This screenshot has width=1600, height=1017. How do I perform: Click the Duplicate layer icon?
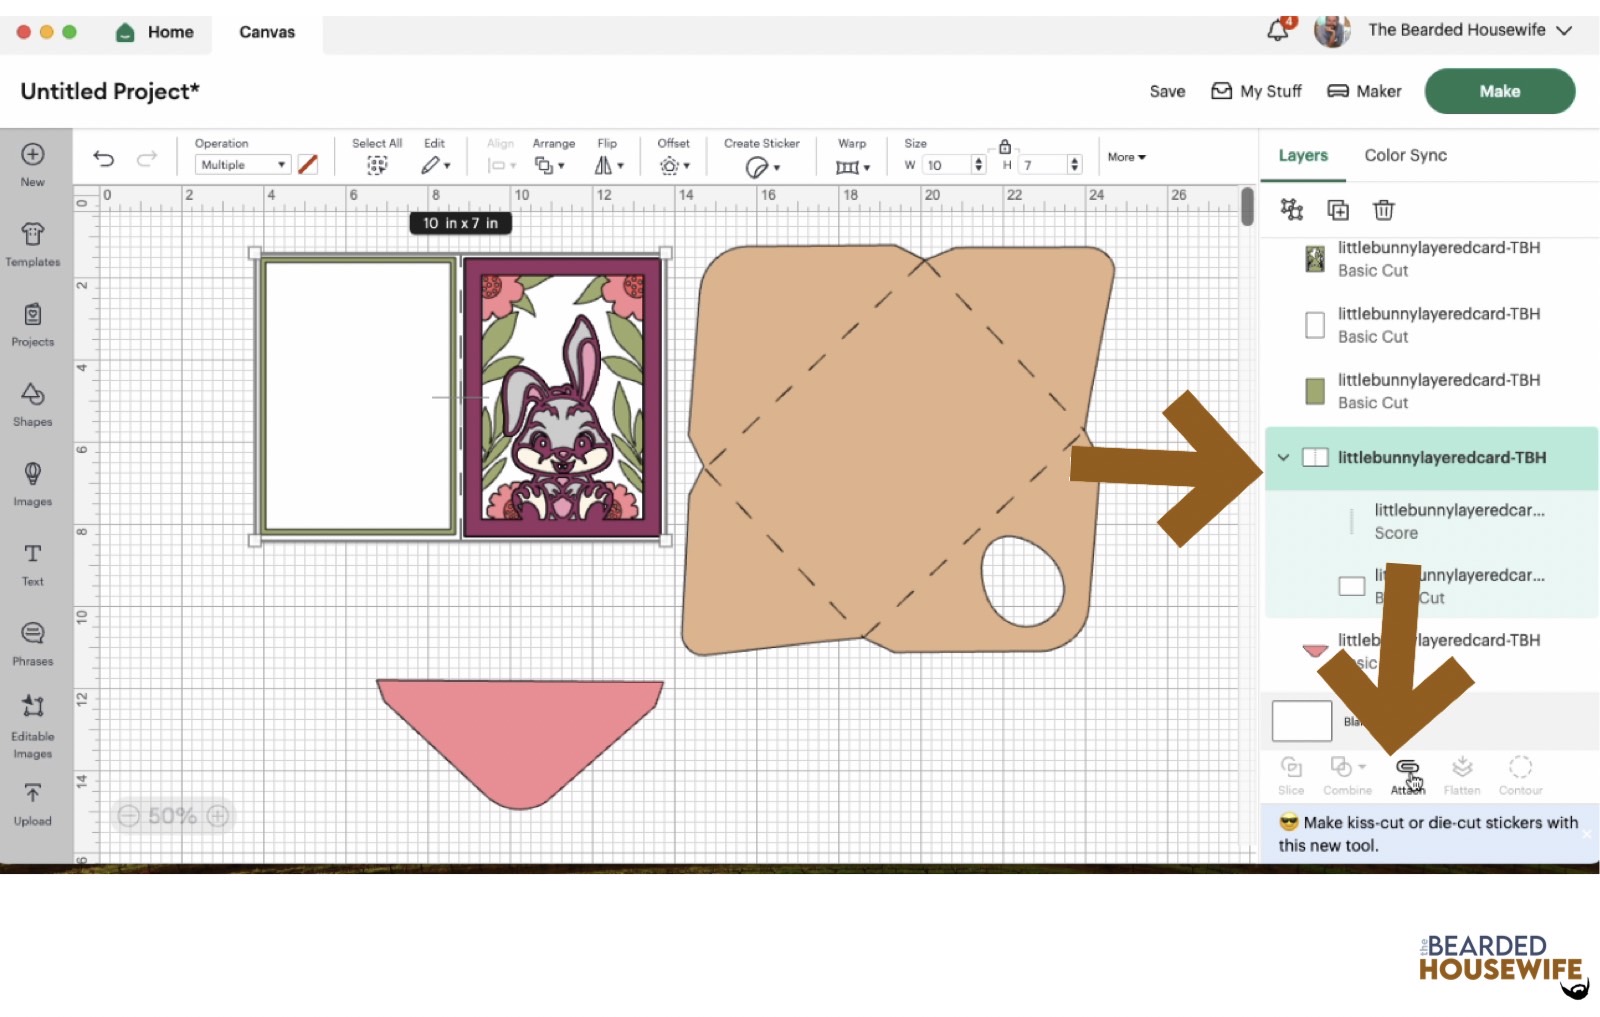(1337, 210)
